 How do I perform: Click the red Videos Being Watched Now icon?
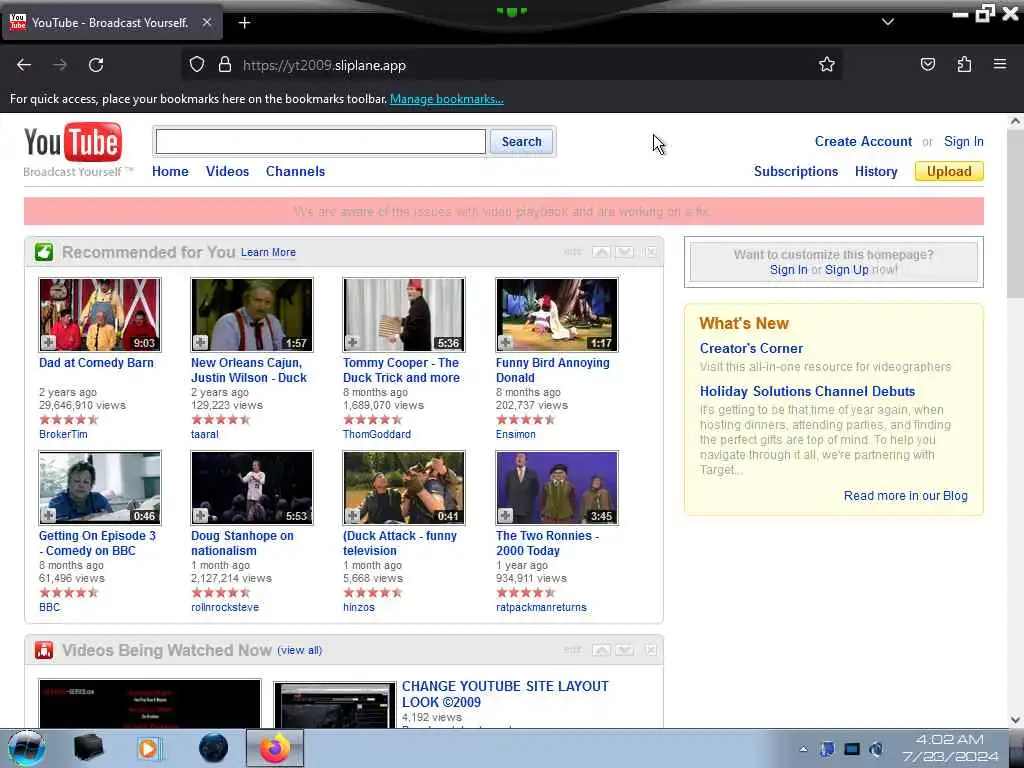[x=44, y=650]
